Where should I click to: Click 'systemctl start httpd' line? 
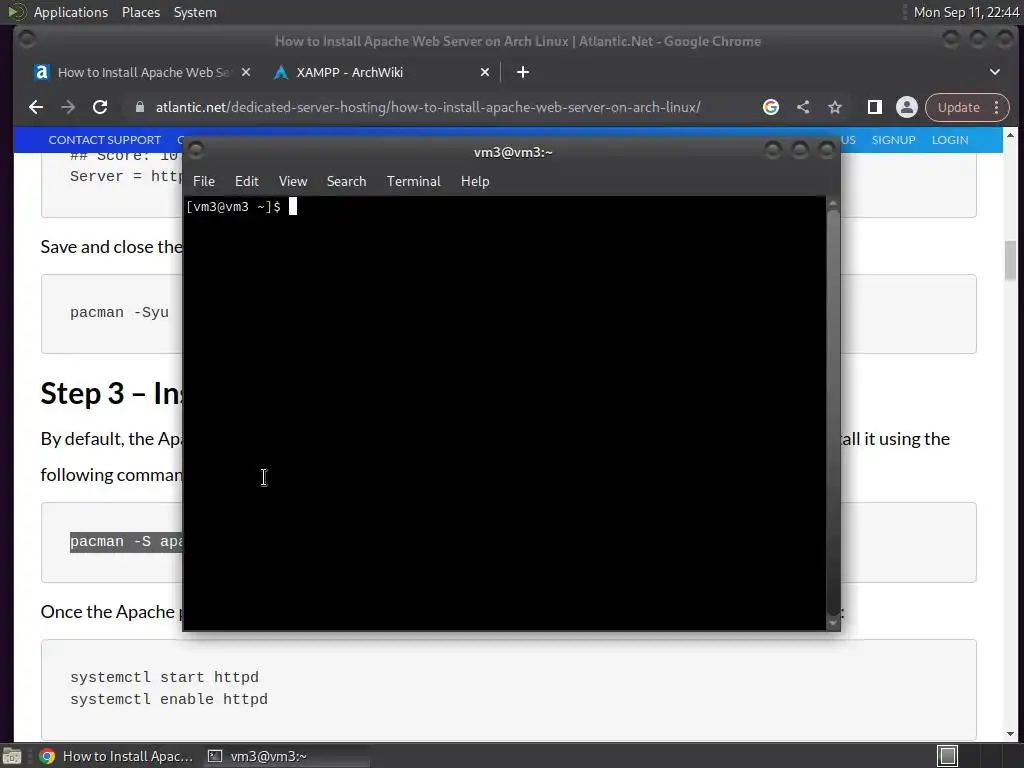click(x=165, y=677)
